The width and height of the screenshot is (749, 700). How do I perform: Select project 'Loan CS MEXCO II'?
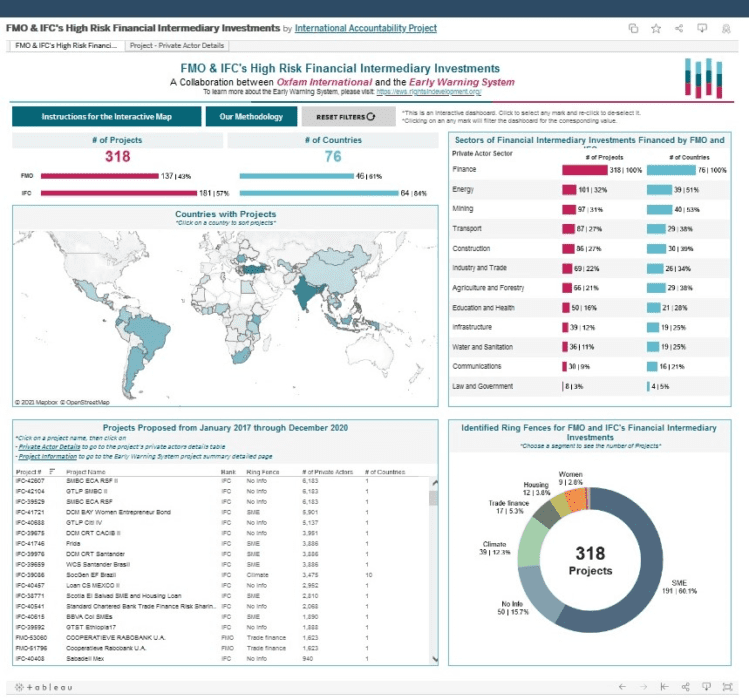pos(93,585)
